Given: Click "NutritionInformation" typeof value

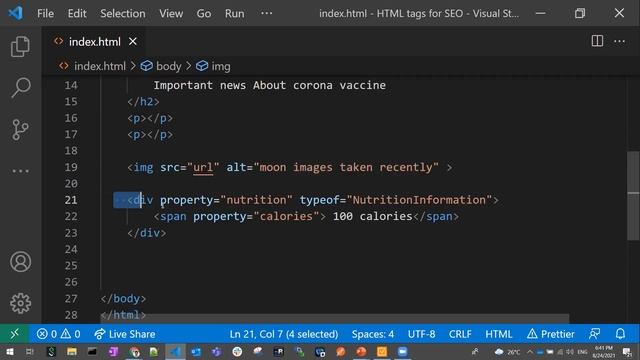Looking at the screenshot, I should [420, 200].
